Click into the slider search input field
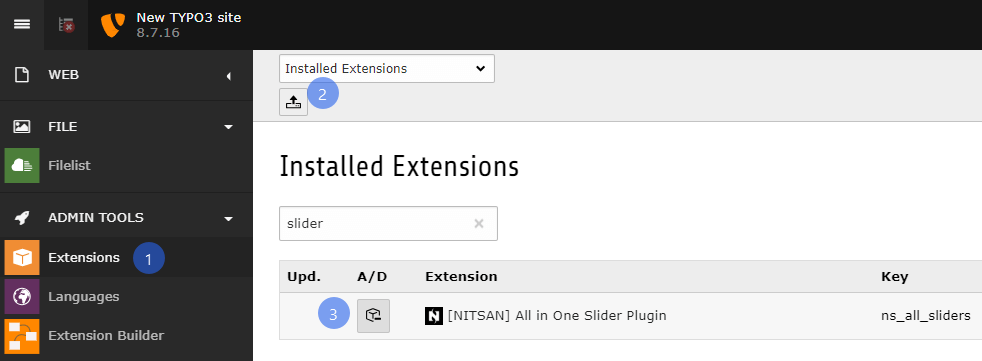This screenshot has width=982, height=361. pyautogui.click(x=376, y=223)
